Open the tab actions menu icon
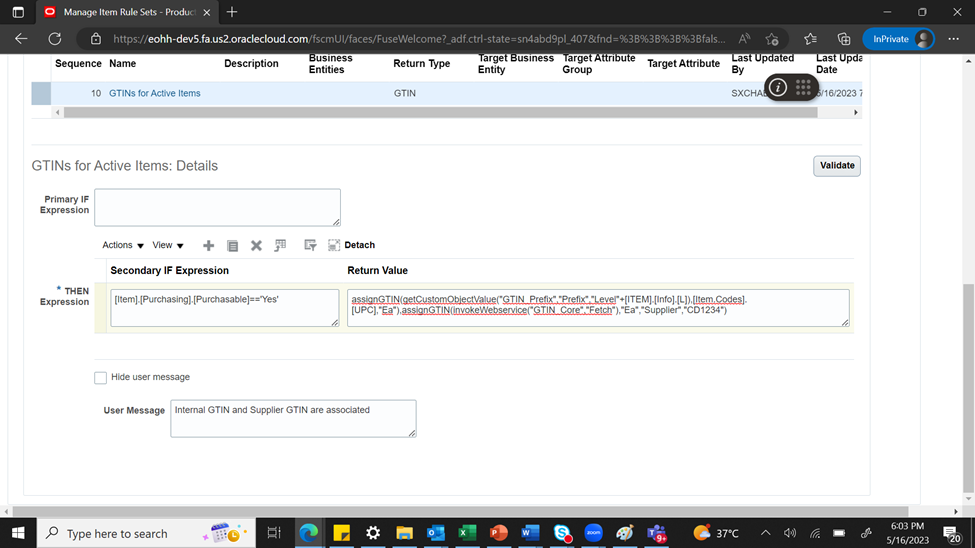The image size is (975, 548). (x=18, y=12)
